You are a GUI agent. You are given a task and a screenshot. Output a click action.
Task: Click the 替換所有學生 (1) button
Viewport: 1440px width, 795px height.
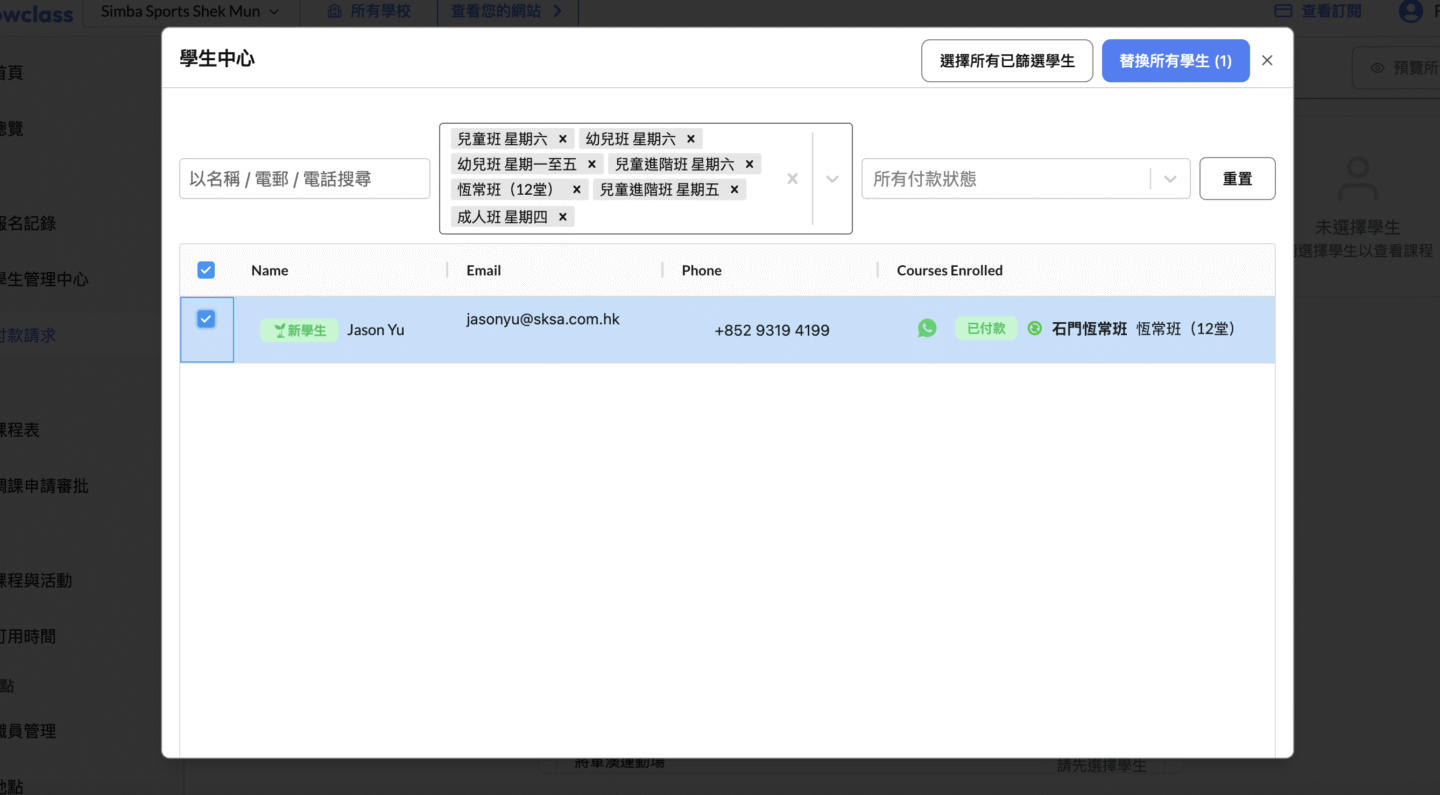[1175, 61]
